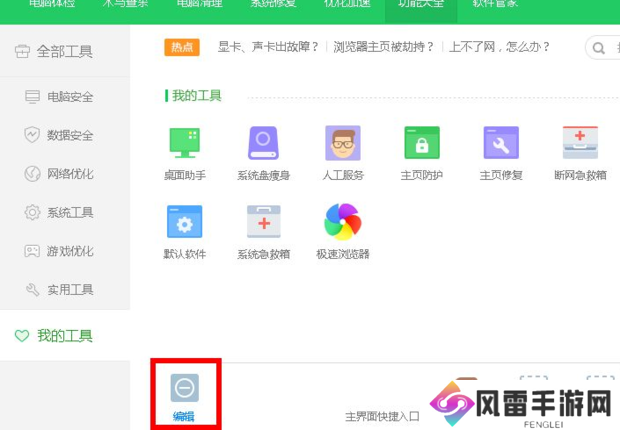The width and height of the screenshot is (620, 430).
Task: Open the 显卡、声卡出故障？ hot topic link
Action: pyautogui.click(x=268, y=47)
